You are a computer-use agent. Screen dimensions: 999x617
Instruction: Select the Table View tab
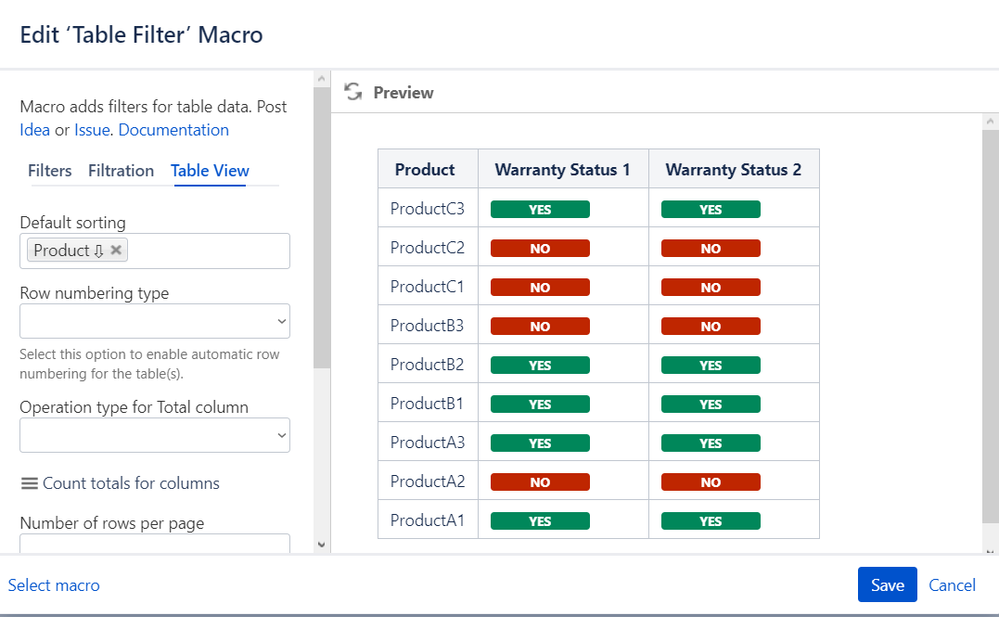pos(210,171)
